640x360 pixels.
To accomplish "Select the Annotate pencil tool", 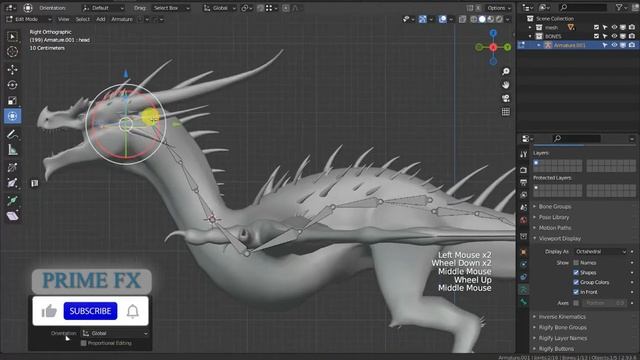I will coord(12,134).
